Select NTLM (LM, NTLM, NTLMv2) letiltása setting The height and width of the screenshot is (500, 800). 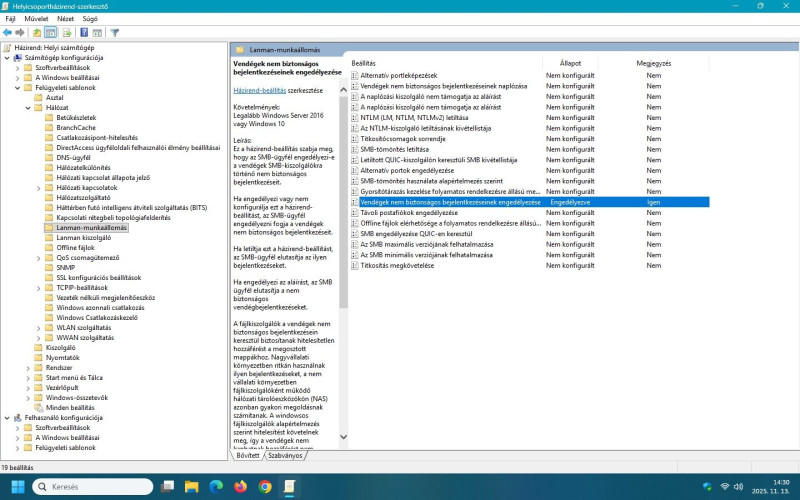point(414,118)
